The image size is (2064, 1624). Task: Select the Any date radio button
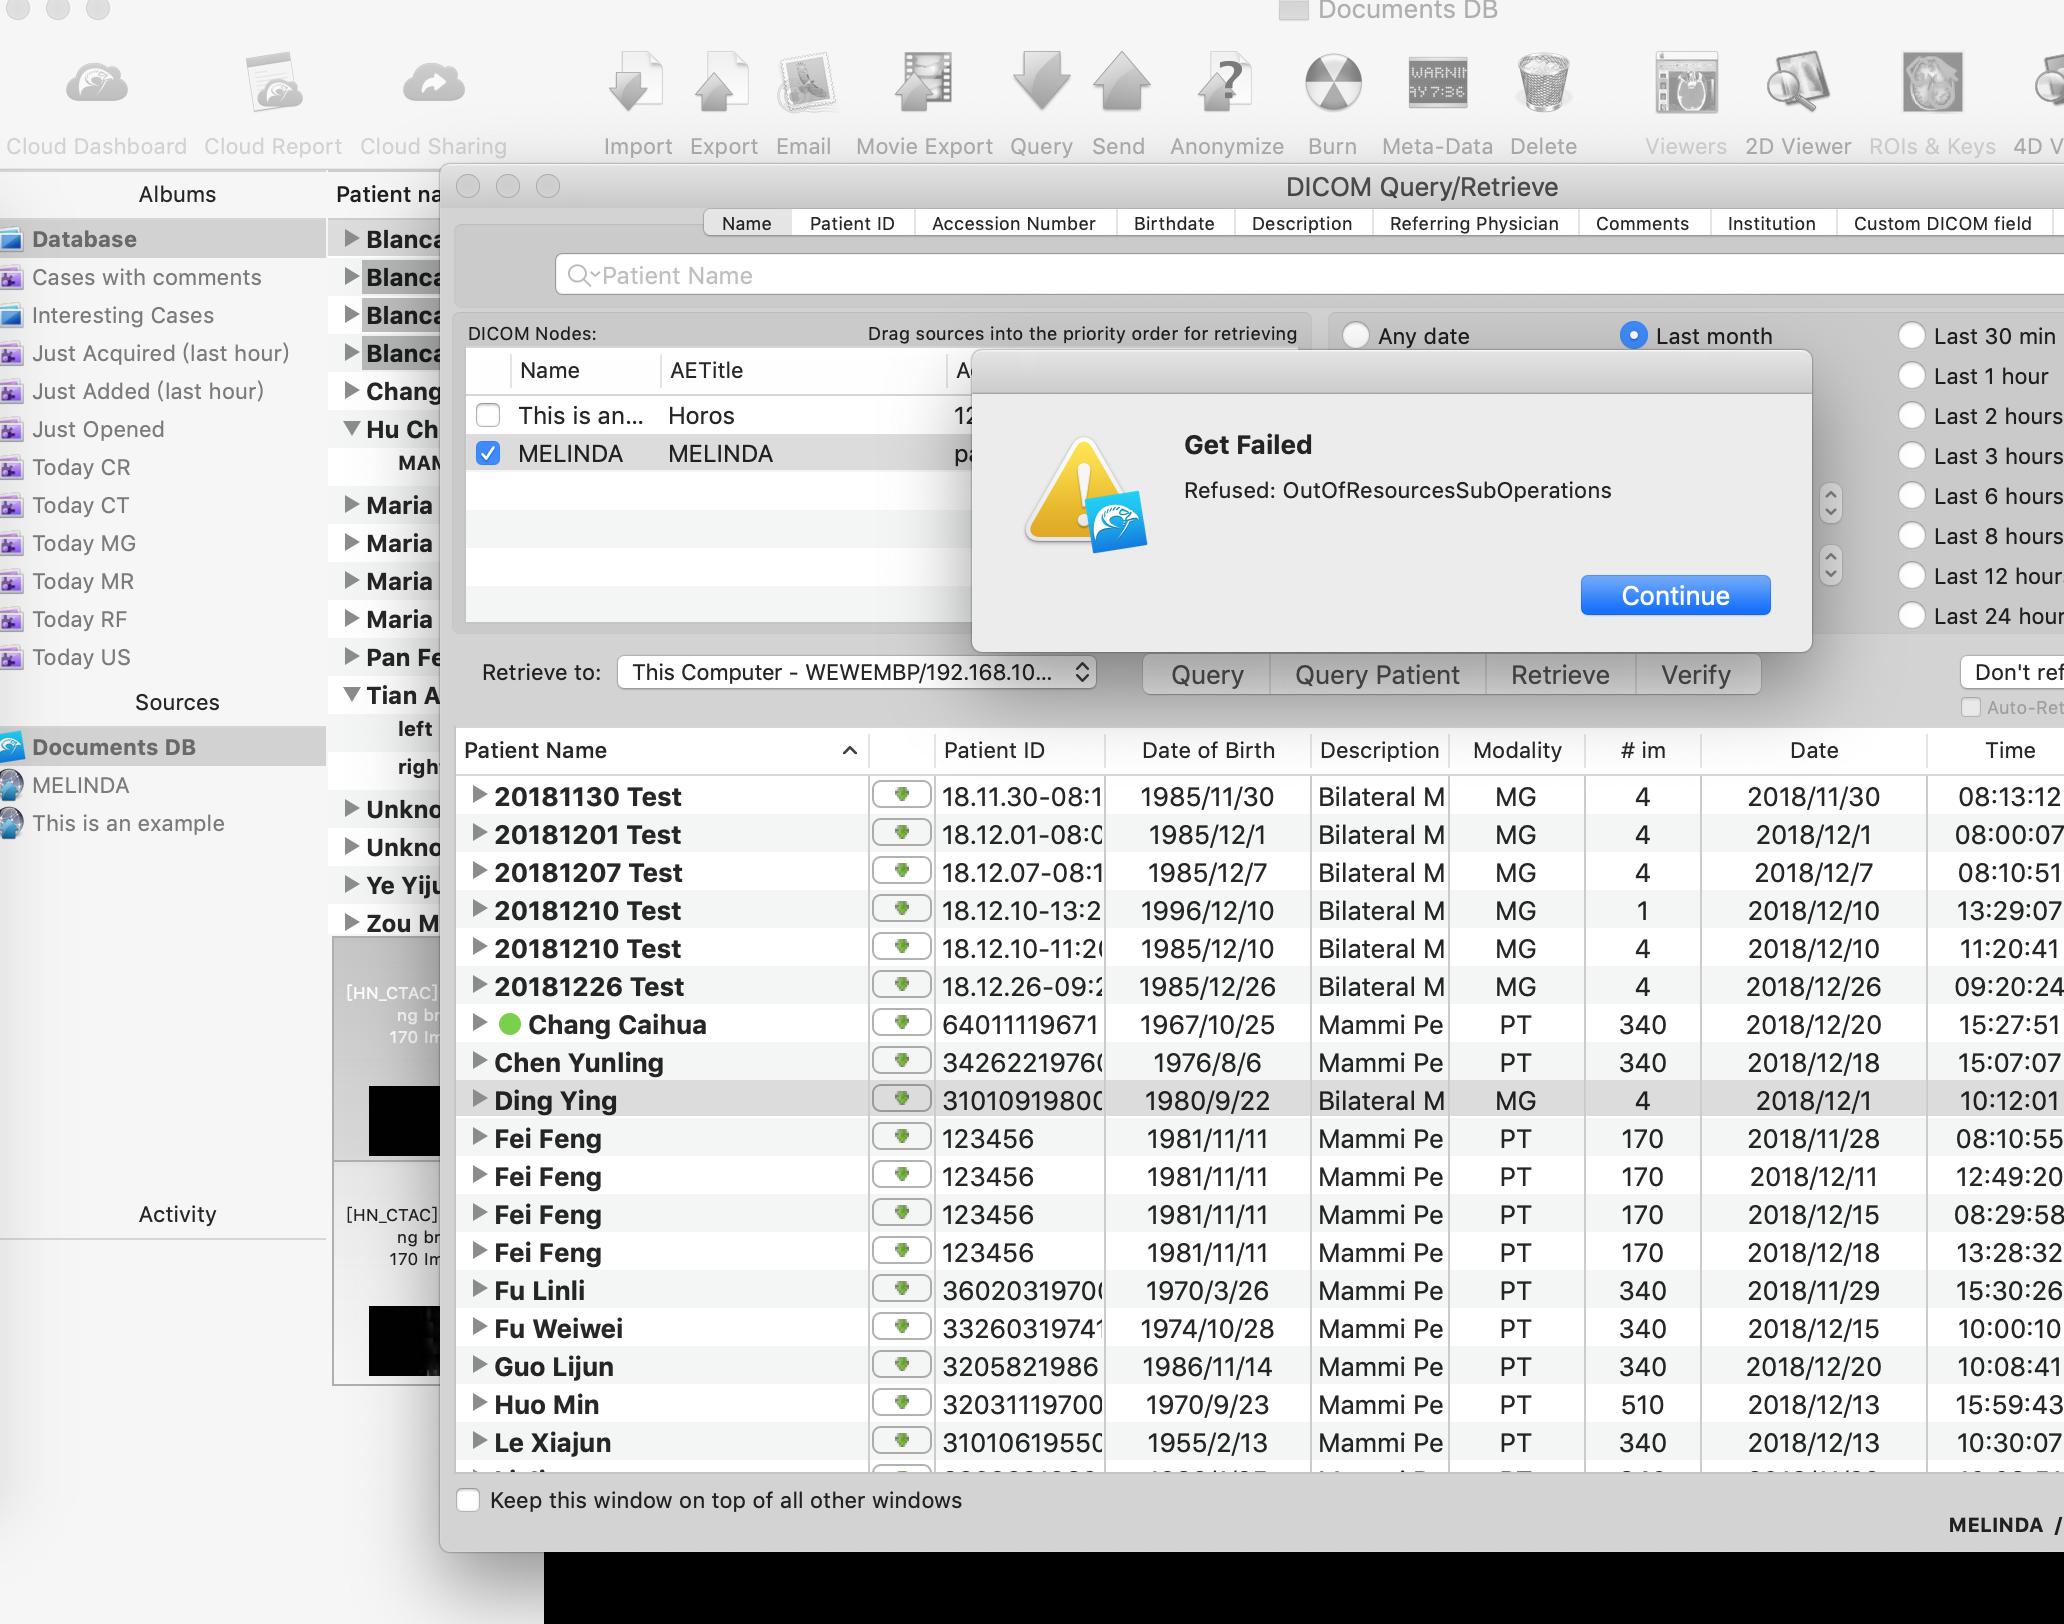point(1356,336)
